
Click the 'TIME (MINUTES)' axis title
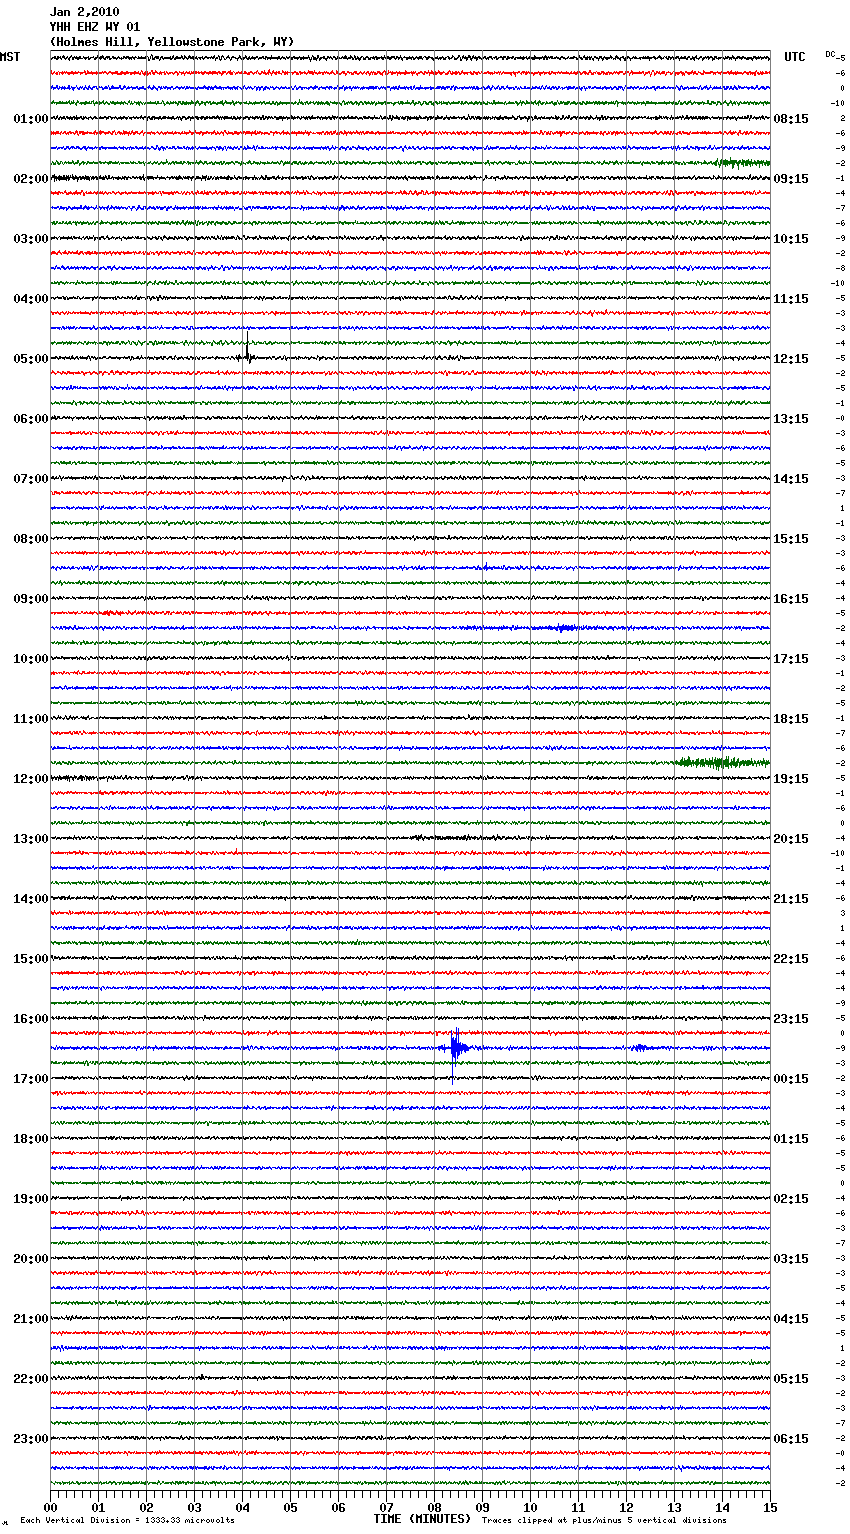(422, 1519)
